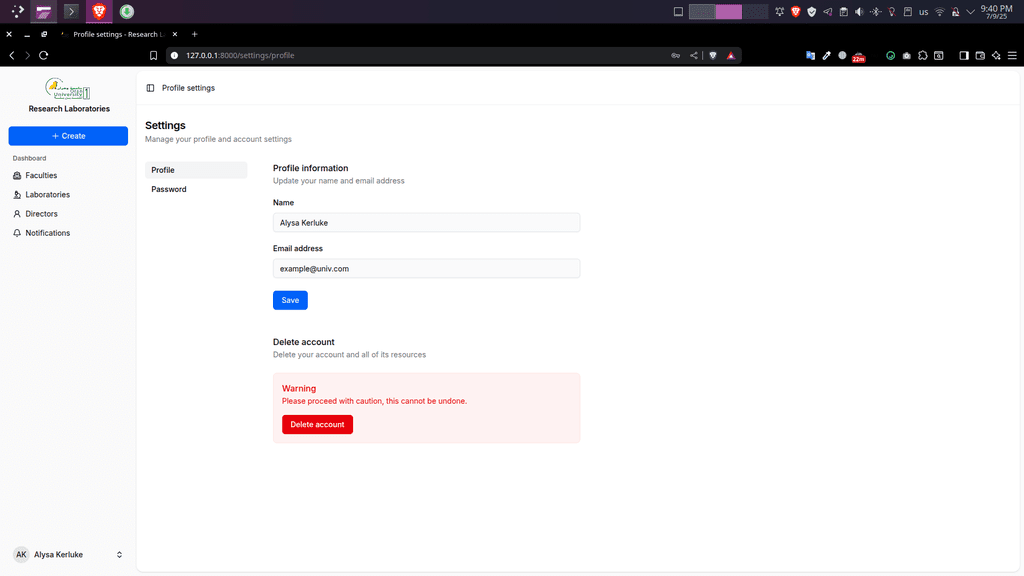Focus the Name input field
The height and width of the screenshot is (576, 1024).
tap(426, 223)
